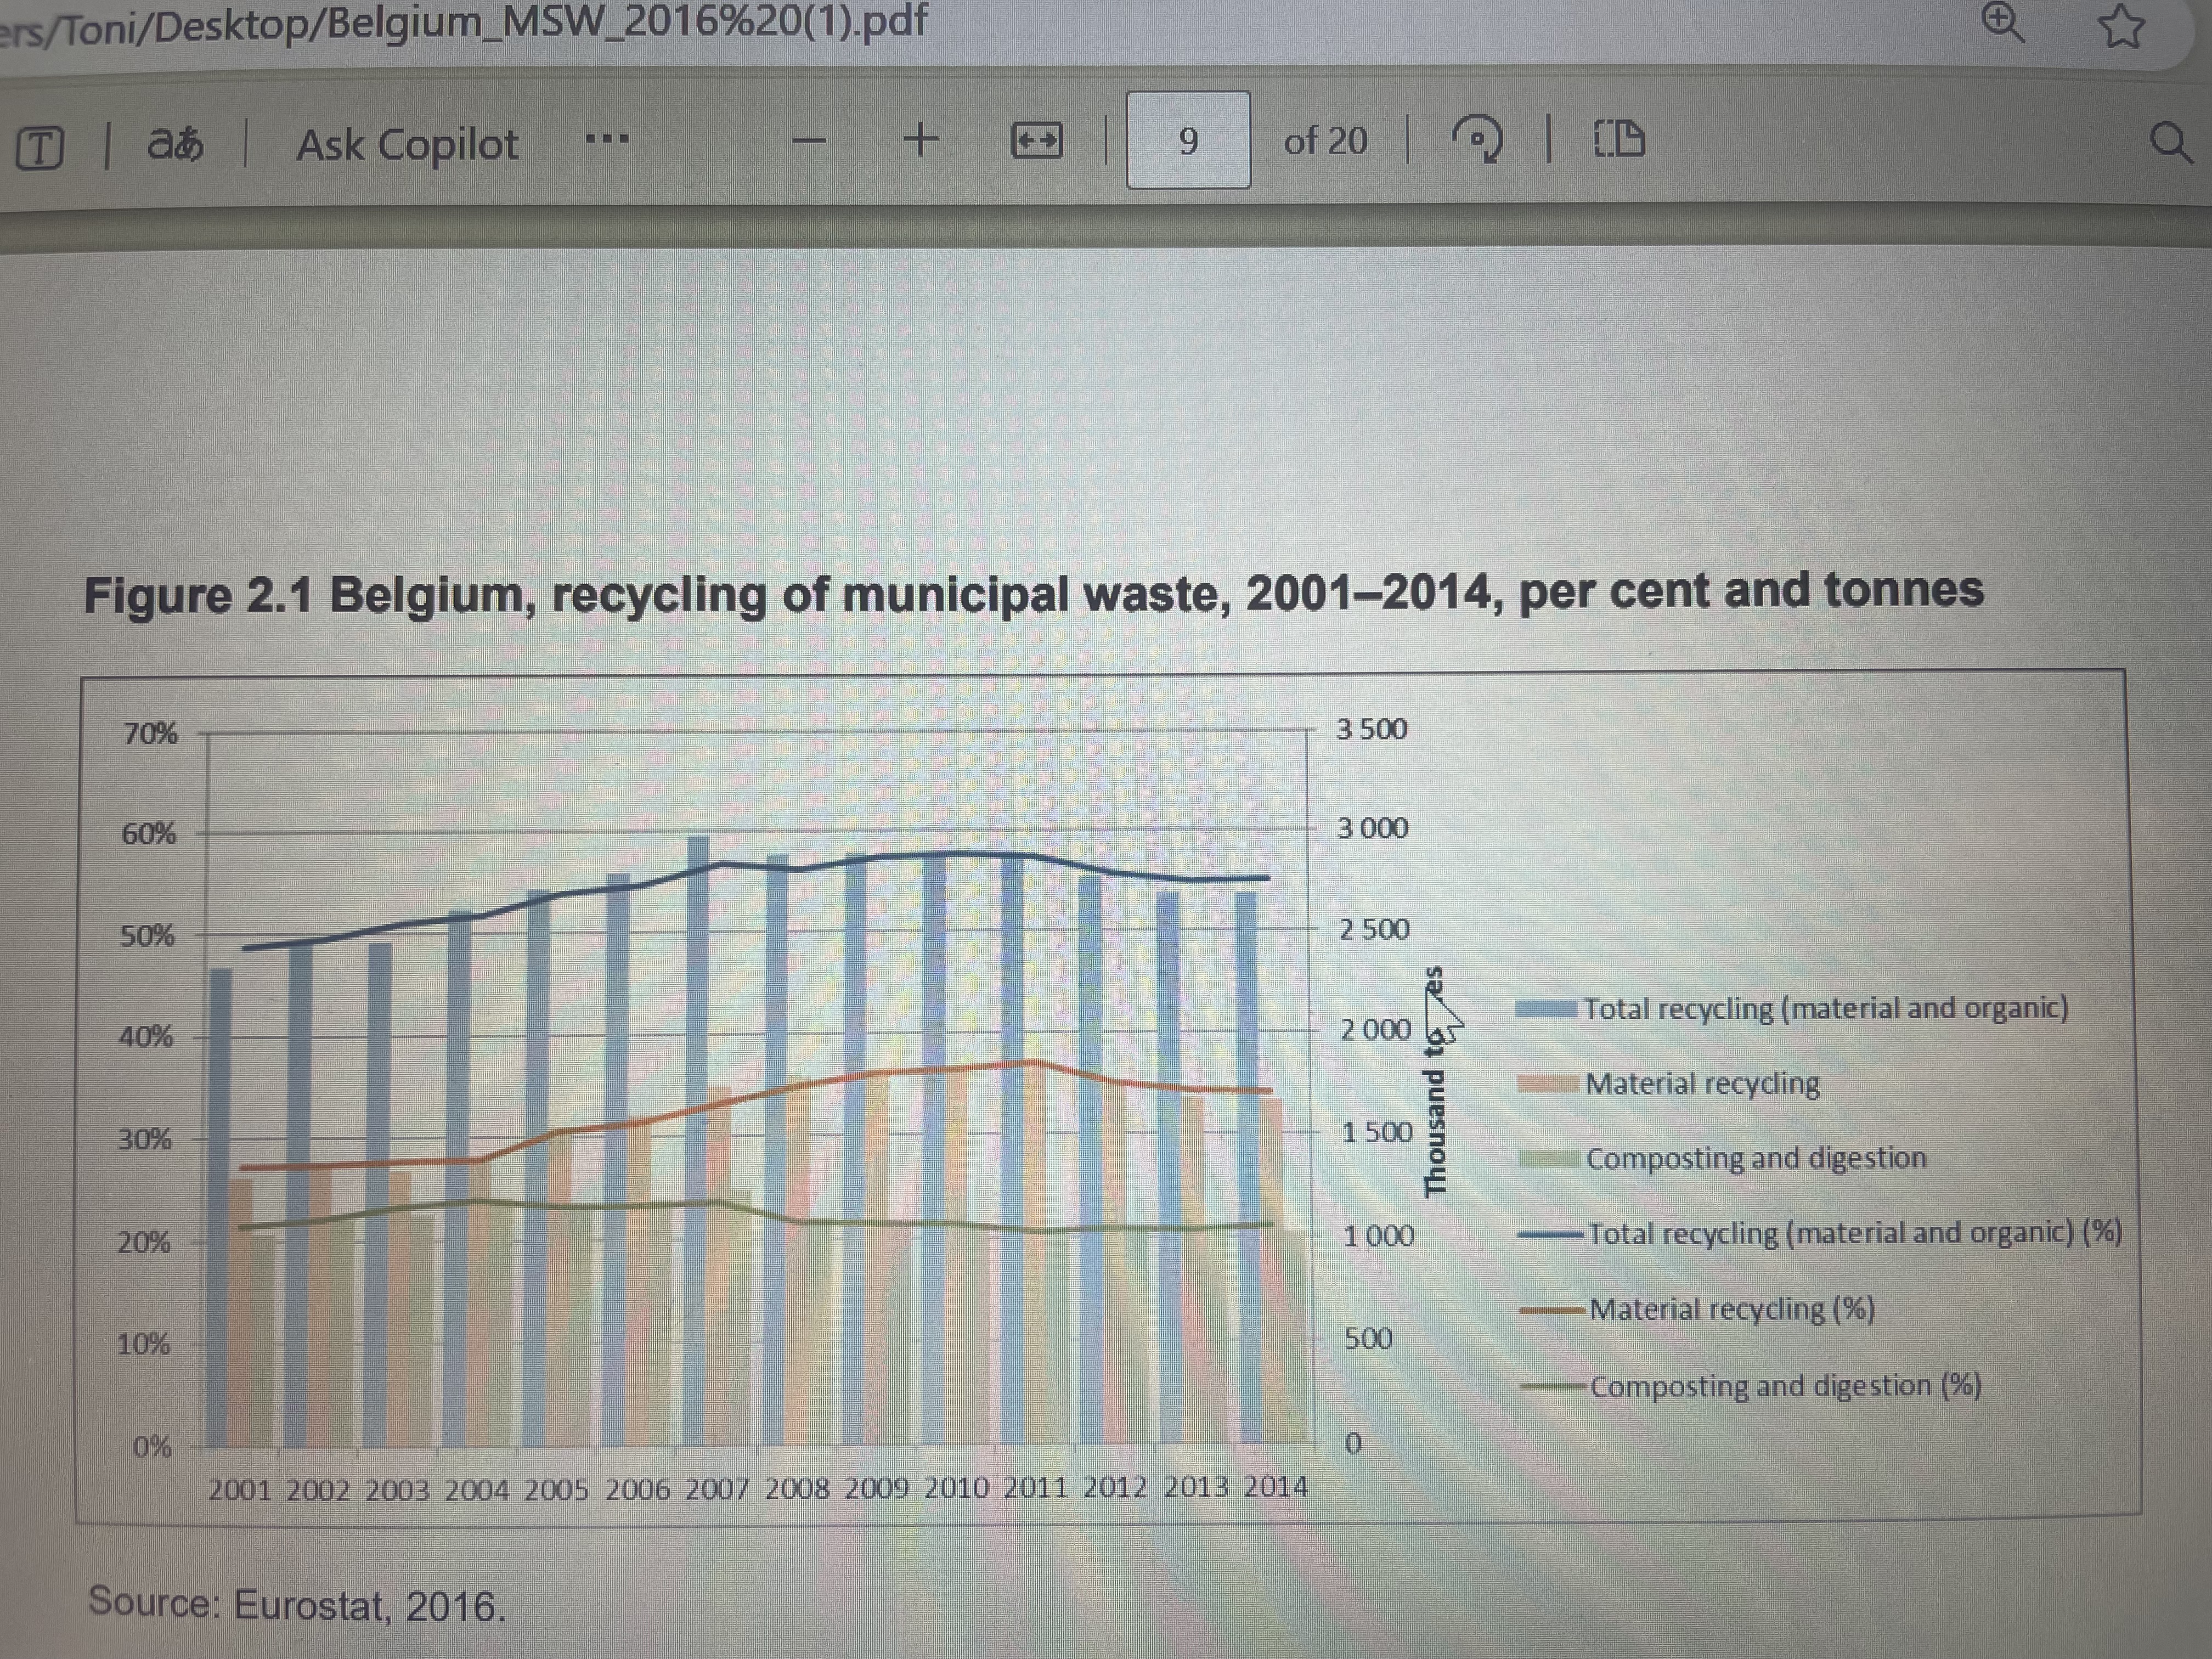Screen dimensions: 2212x1659
Task: Zoom out with the minus button
Action: pyautogui.click(x=809, y=141)
